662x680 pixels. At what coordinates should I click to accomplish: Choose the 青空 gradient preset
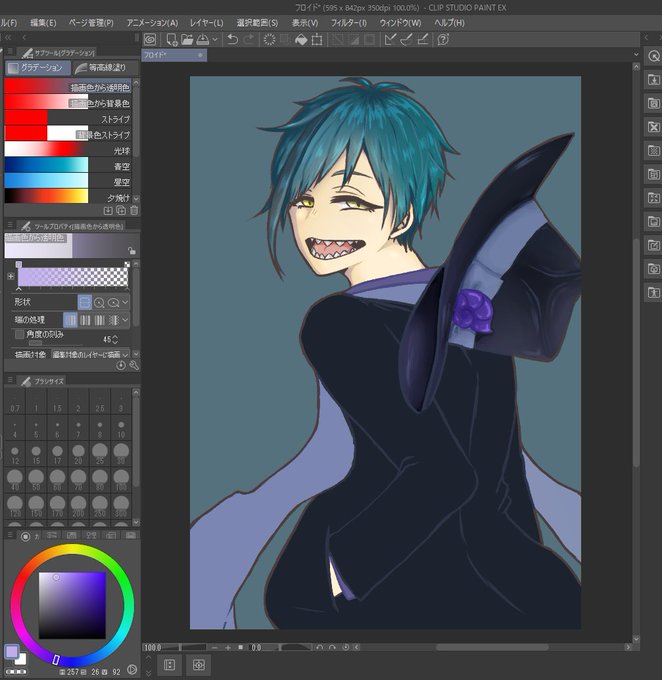67,166
